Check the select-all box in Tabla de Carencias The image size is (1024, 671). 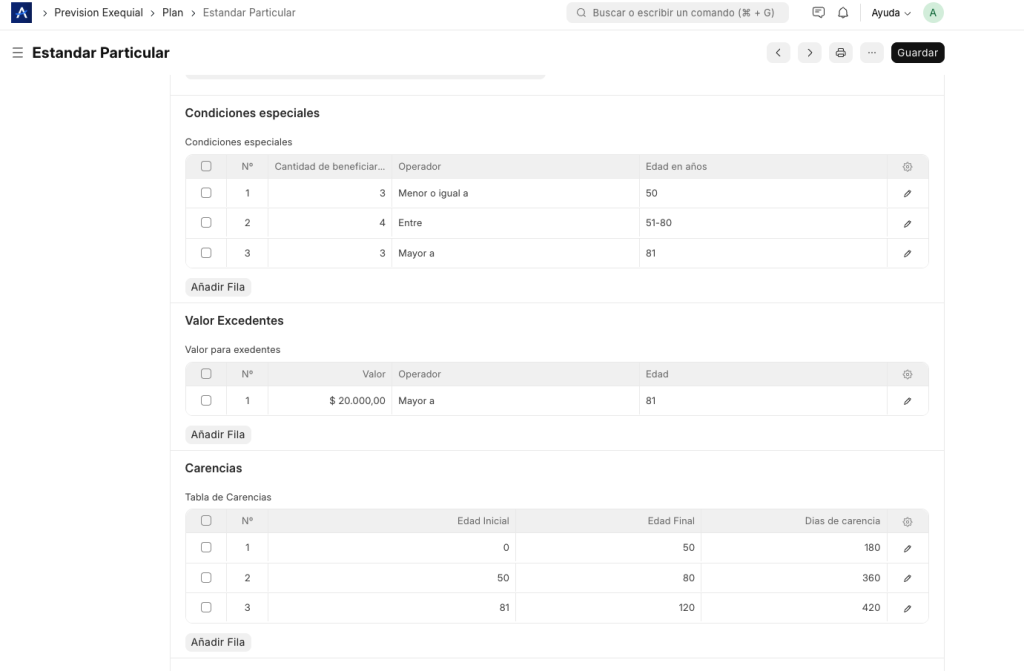[206, 521]
